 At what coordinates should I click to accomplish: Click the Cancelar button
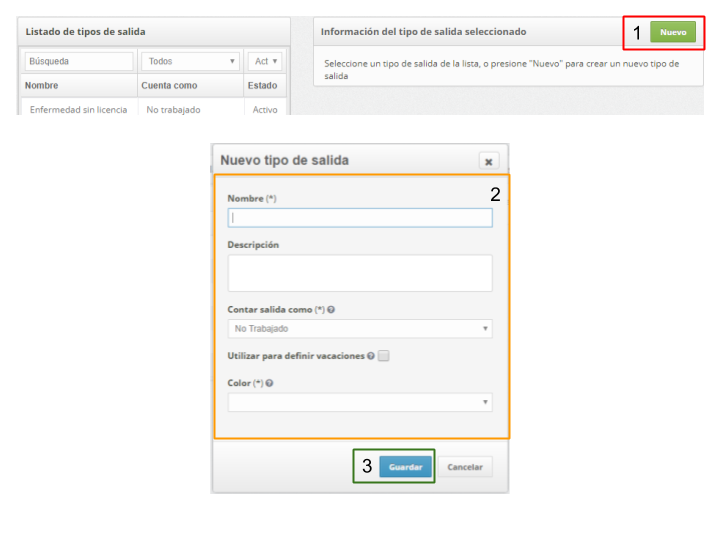coord(465,467)
